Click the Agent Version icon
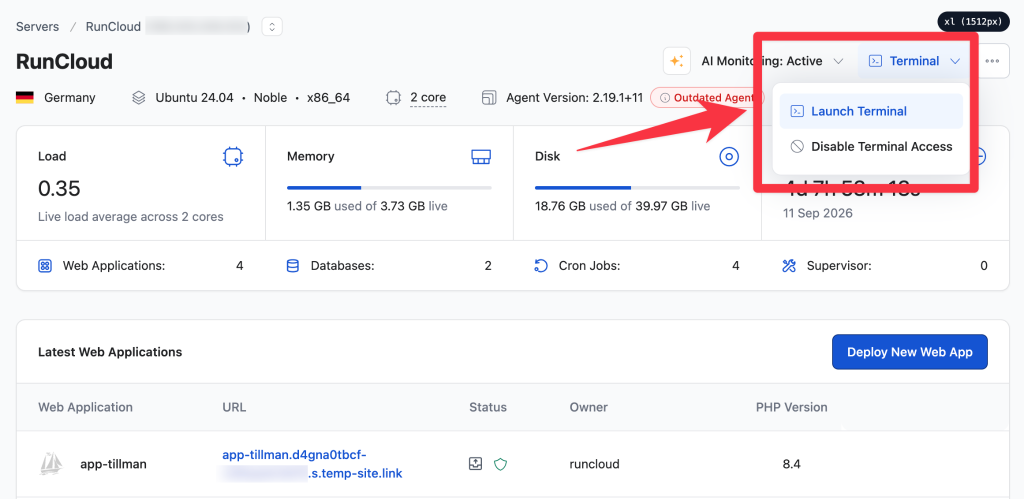 [489, 98]
